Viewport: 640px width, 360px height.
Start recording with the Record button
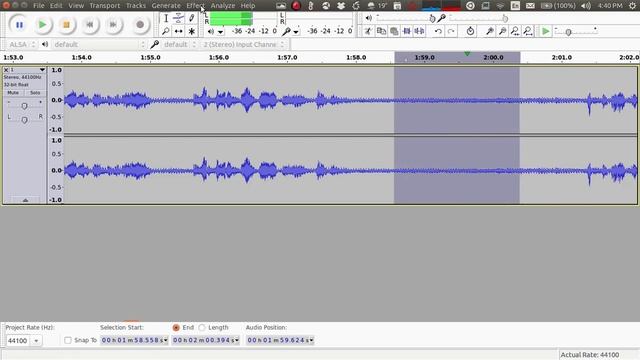pos(140,25)
